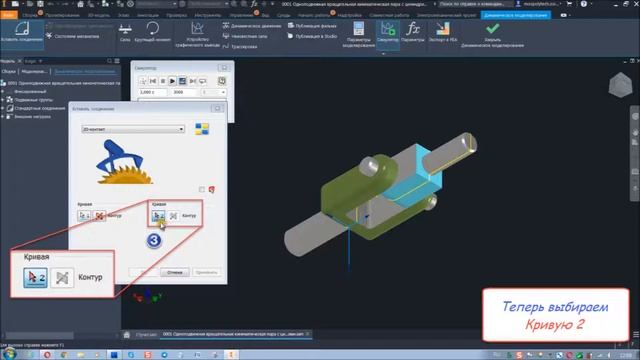
Task: Open the 2D contact joint type dropdown
Action: [133, 129]
